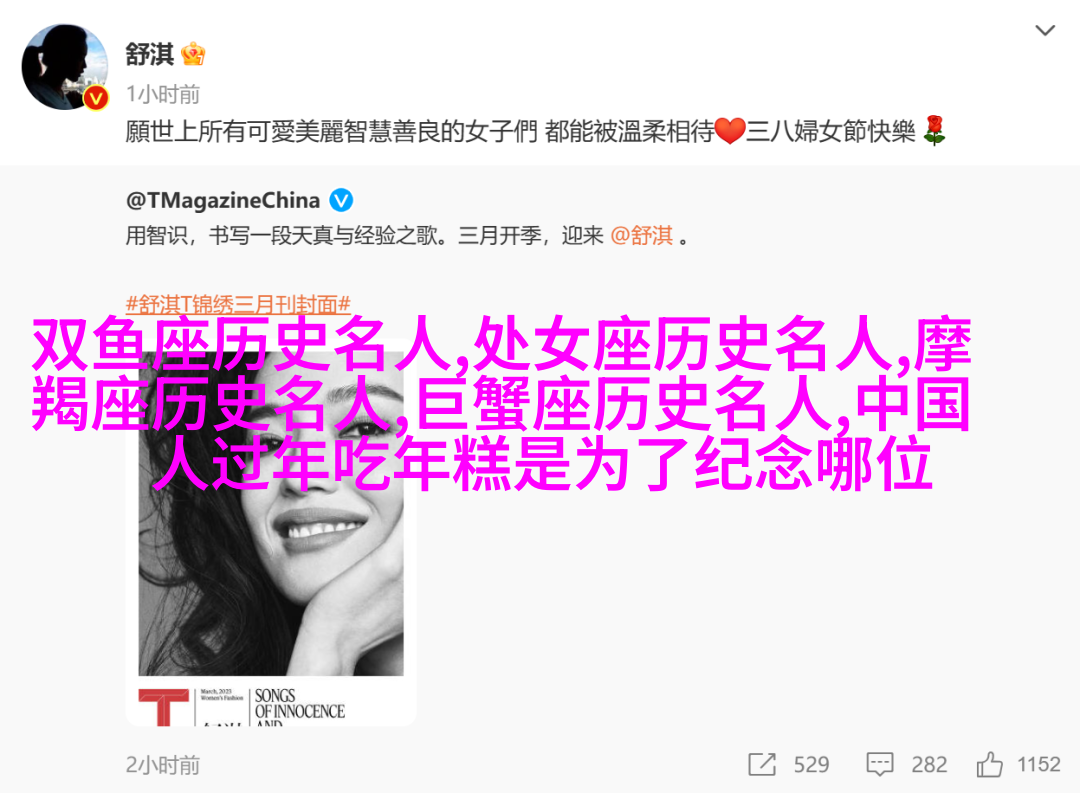Click the 1小时前 post timestamp
This screenshot has width=1080, height=793.
tap(163, 94)
